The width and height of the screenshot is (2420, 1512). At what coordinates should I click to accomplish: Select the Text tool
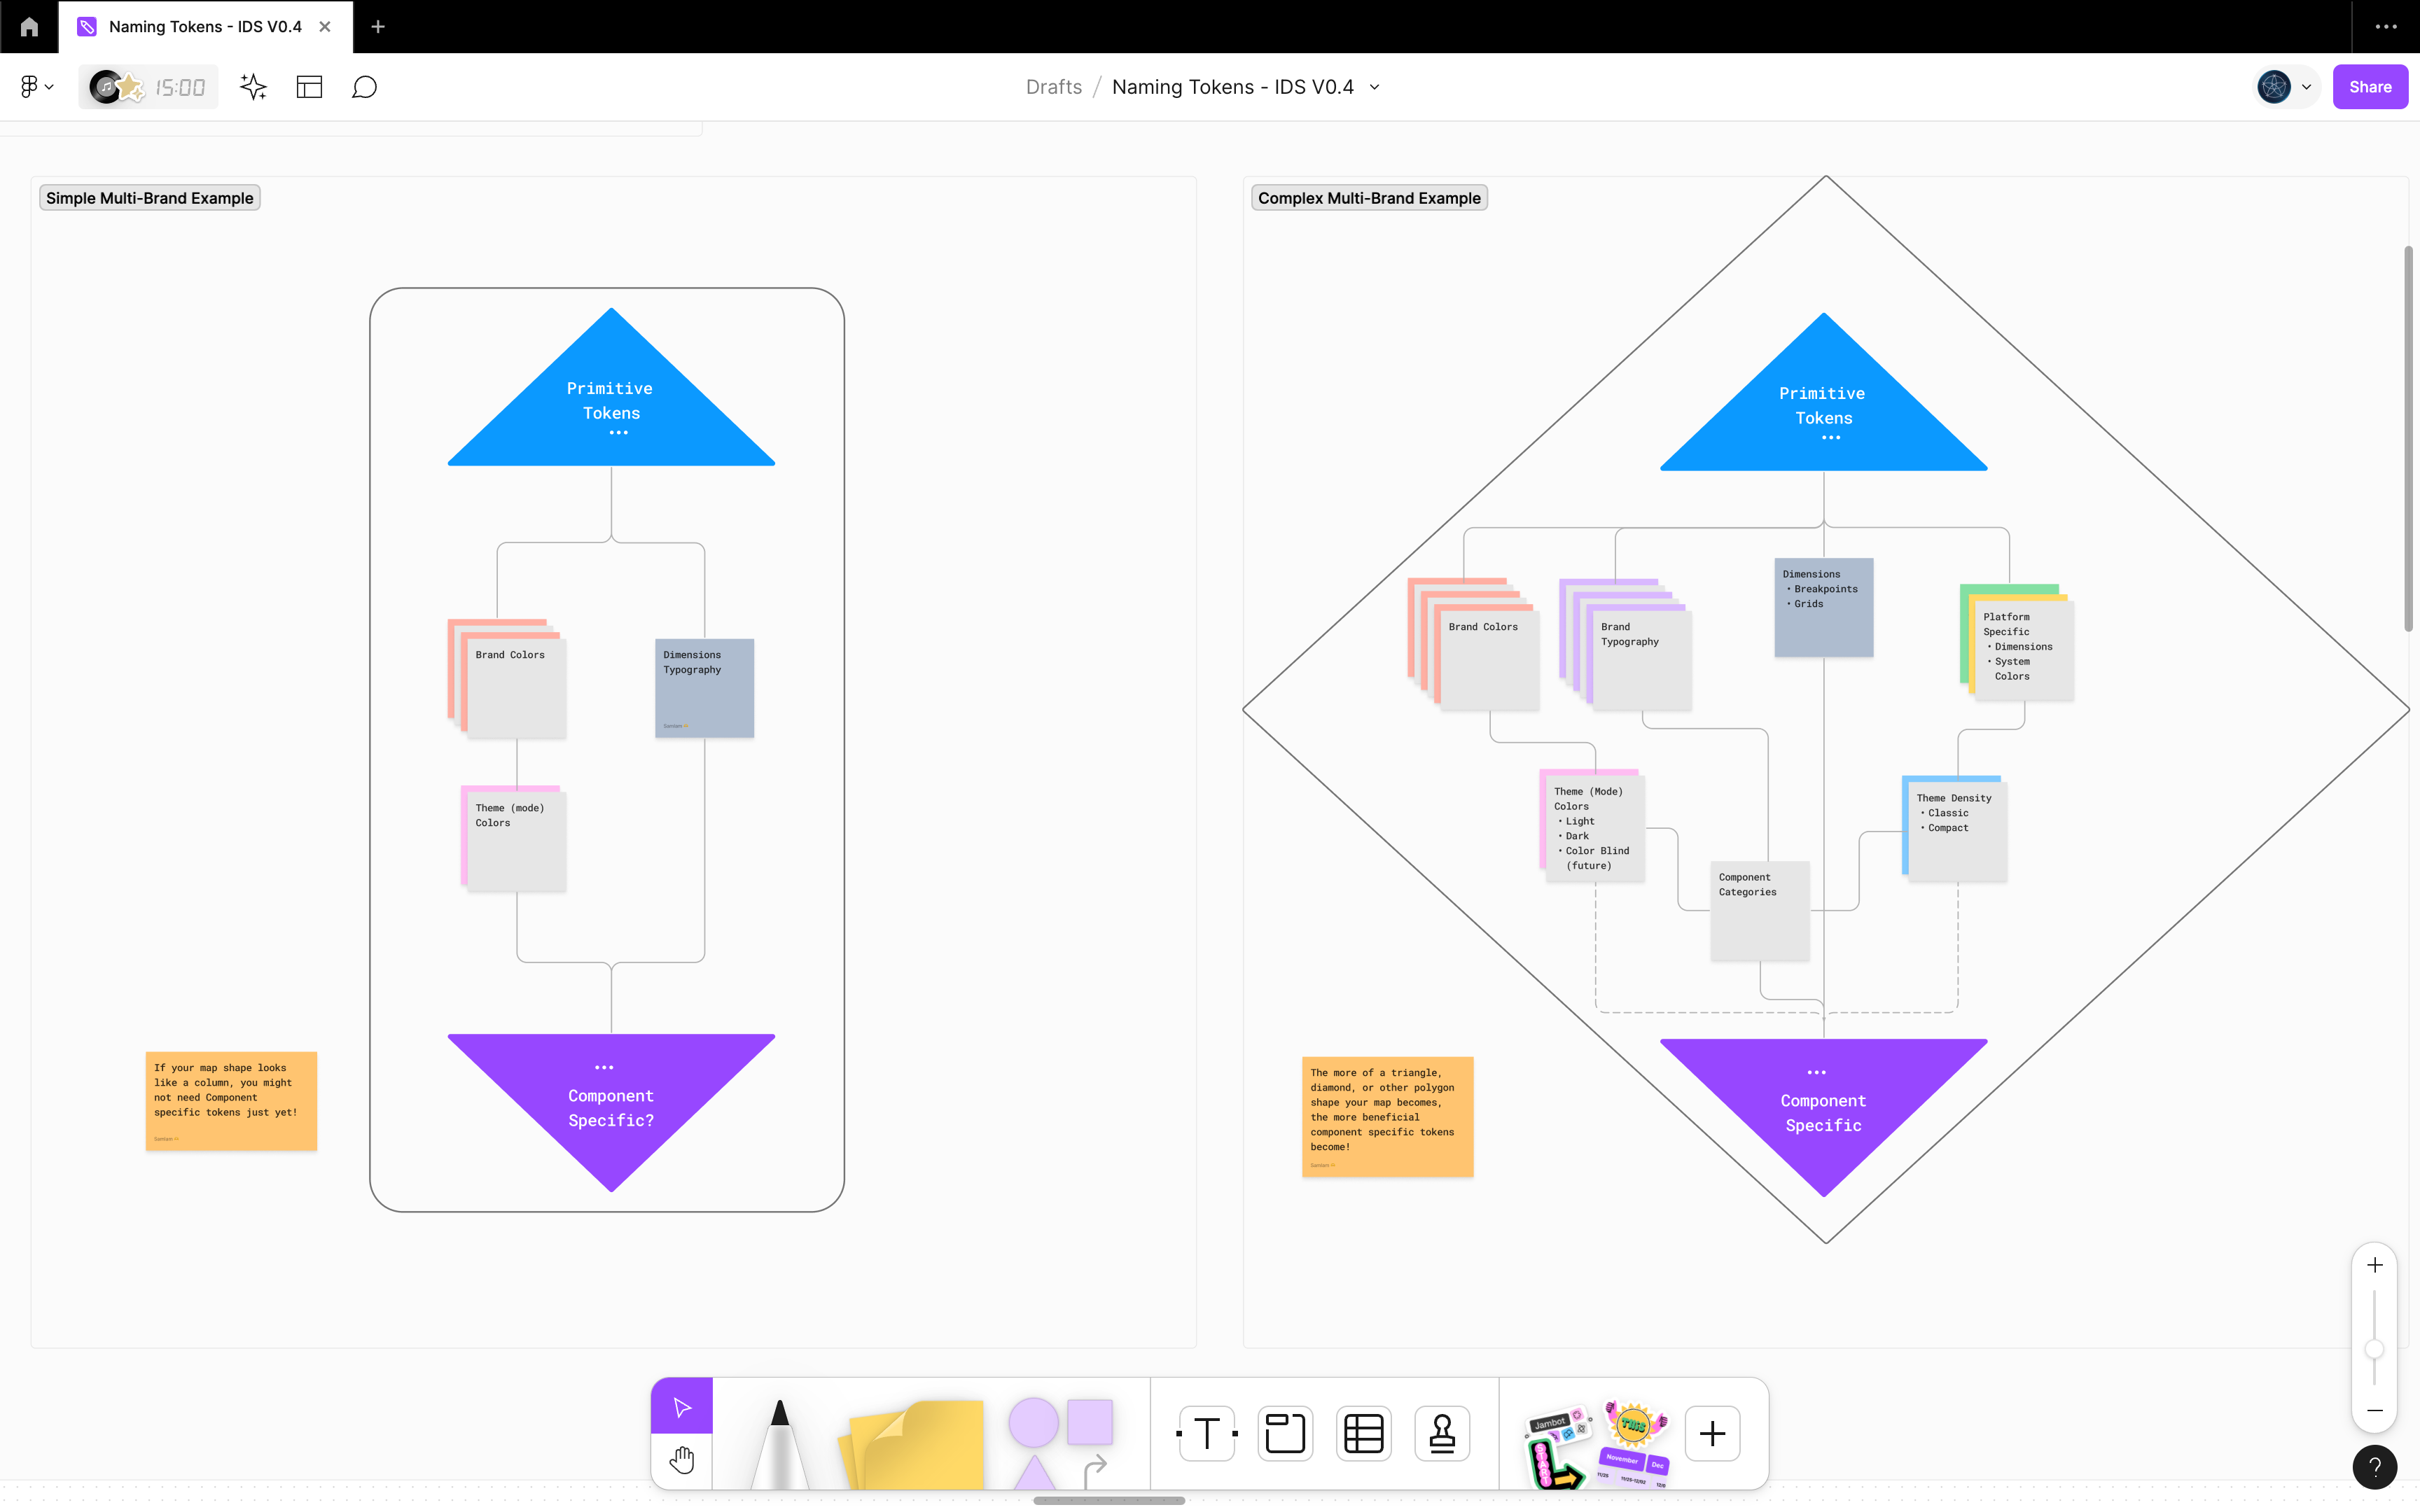pos(1207,1433)
